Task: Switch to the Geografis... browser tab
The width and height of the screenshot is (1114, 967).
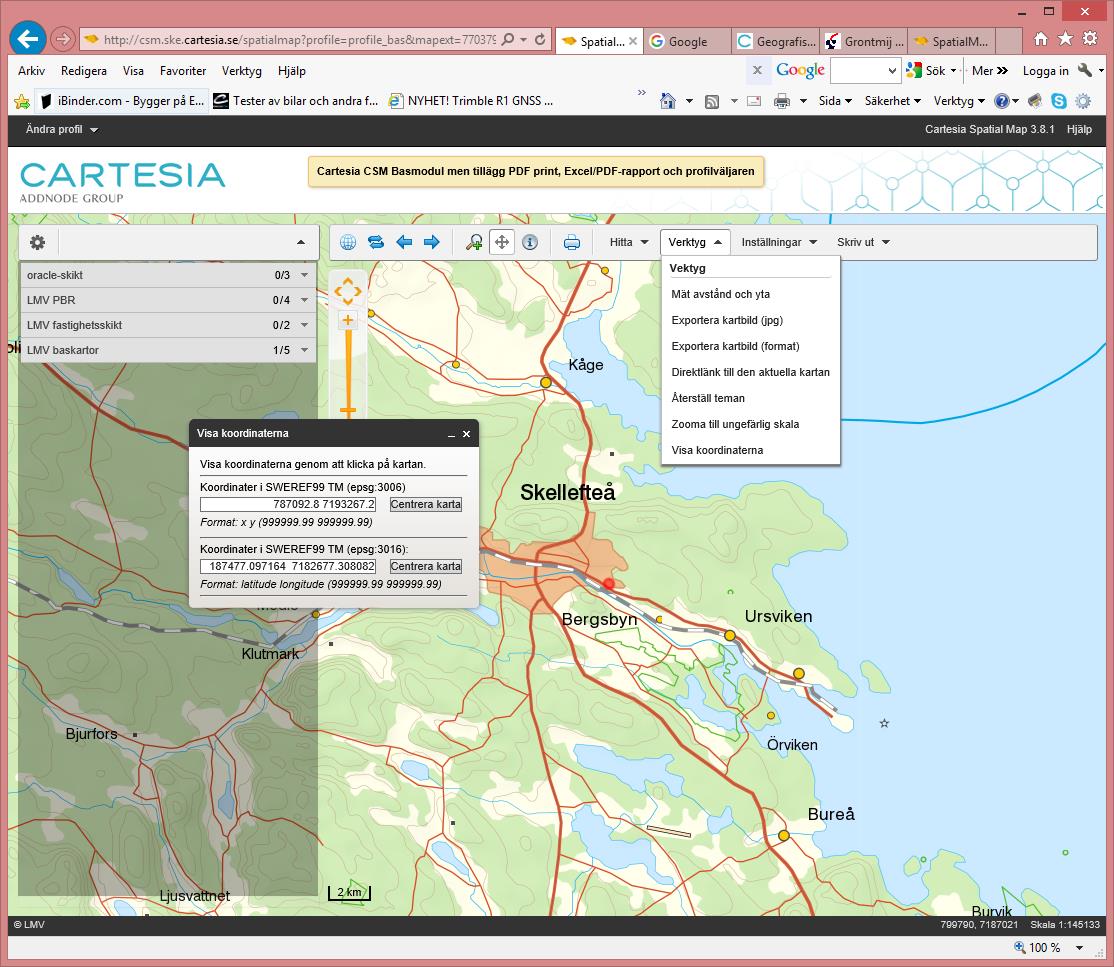Action: (x=776, y=41)
